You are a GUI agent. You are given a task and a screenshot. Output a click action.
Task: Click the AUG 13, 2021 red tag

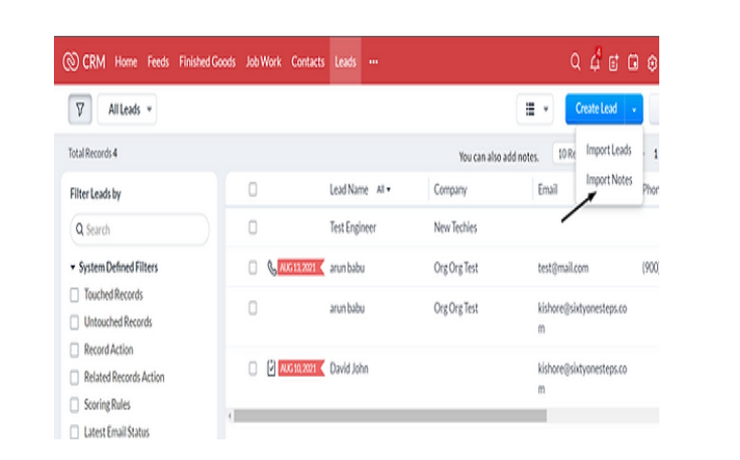(301, 268)
